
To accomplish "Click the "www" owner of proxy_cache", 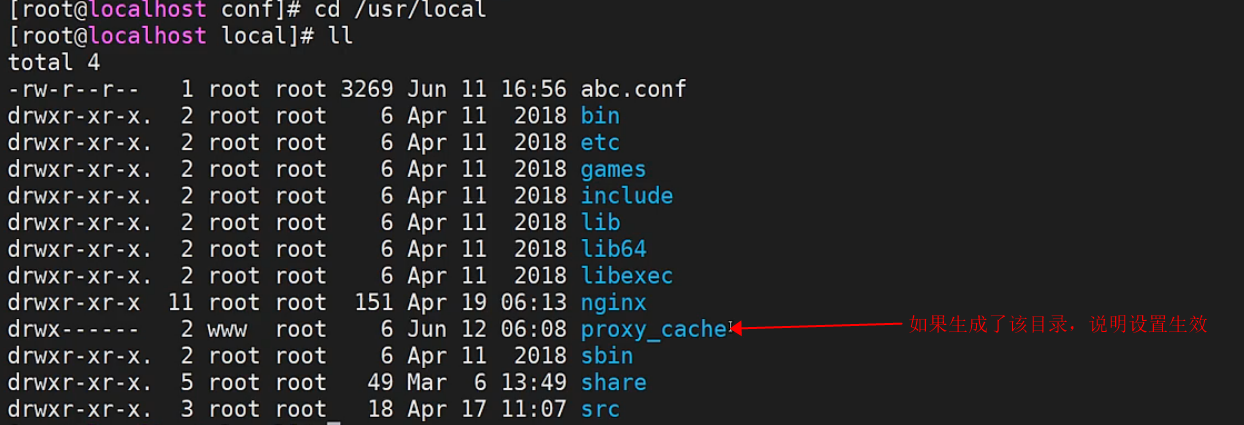I will pos(227,329).
